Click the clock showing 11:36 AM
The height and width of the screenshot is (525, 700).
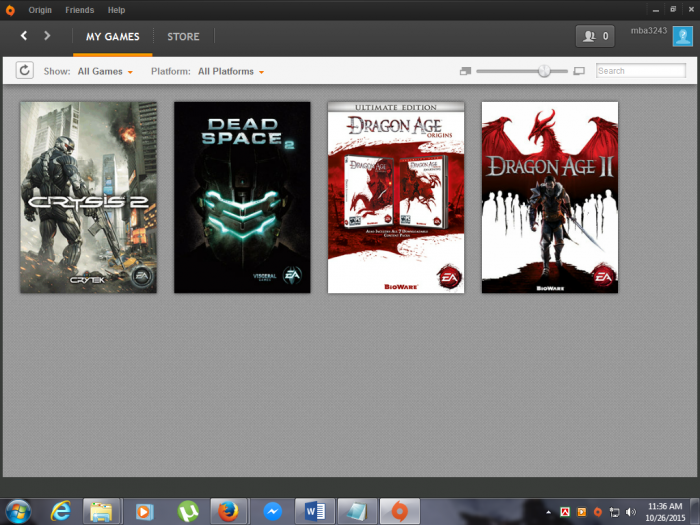(665, 512)
